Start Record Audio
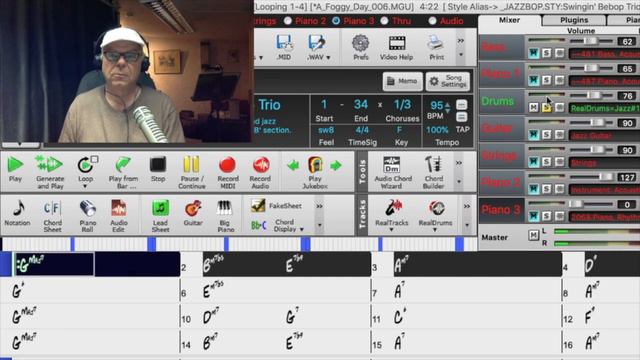Viewport: 640px width, 360px height. tap(260, 172)
